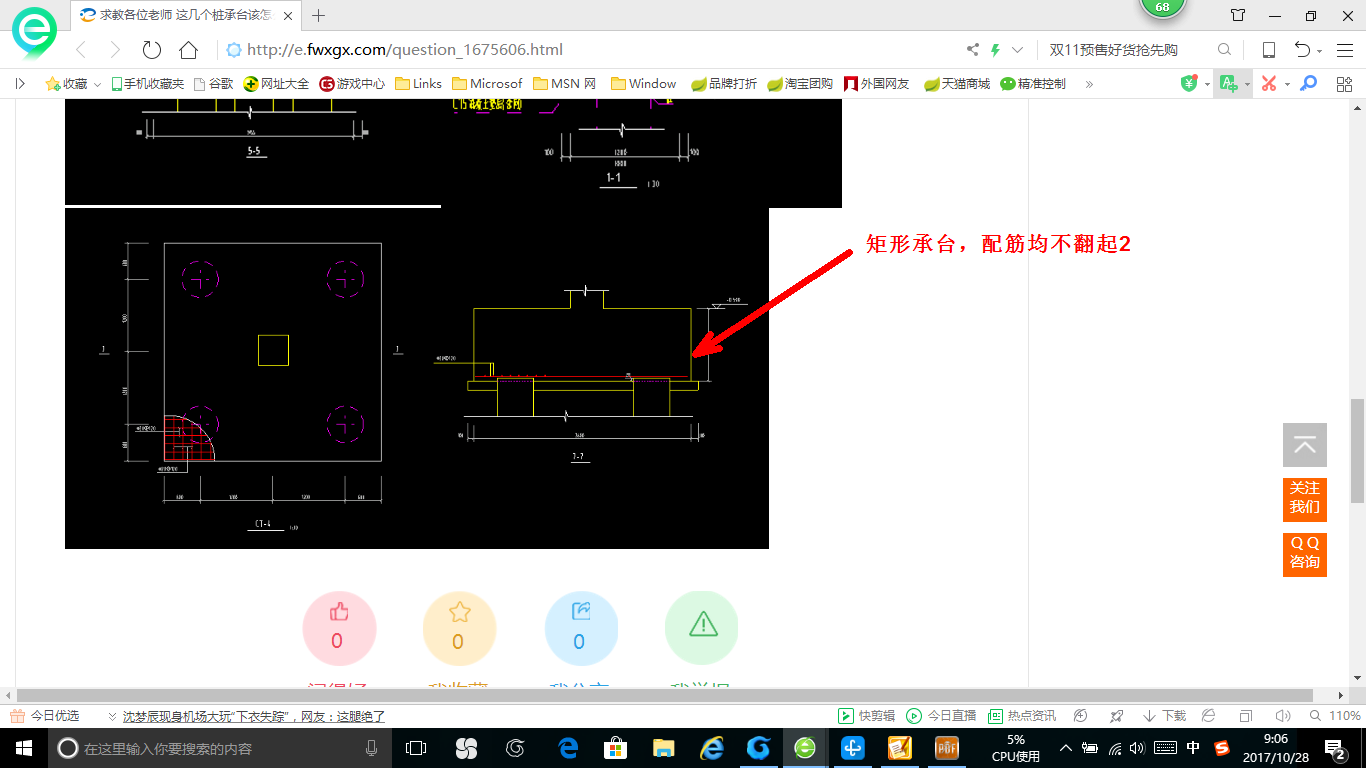Click the 今日直播 status bar button

click(x=941, y=716)
